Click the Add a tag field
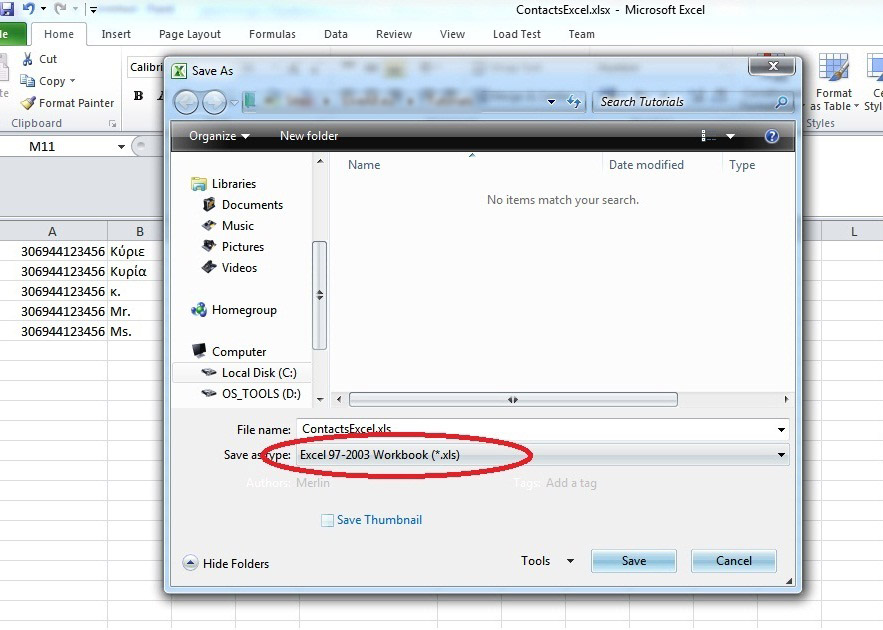Screen dimensions: 883x630 (571, 483)
